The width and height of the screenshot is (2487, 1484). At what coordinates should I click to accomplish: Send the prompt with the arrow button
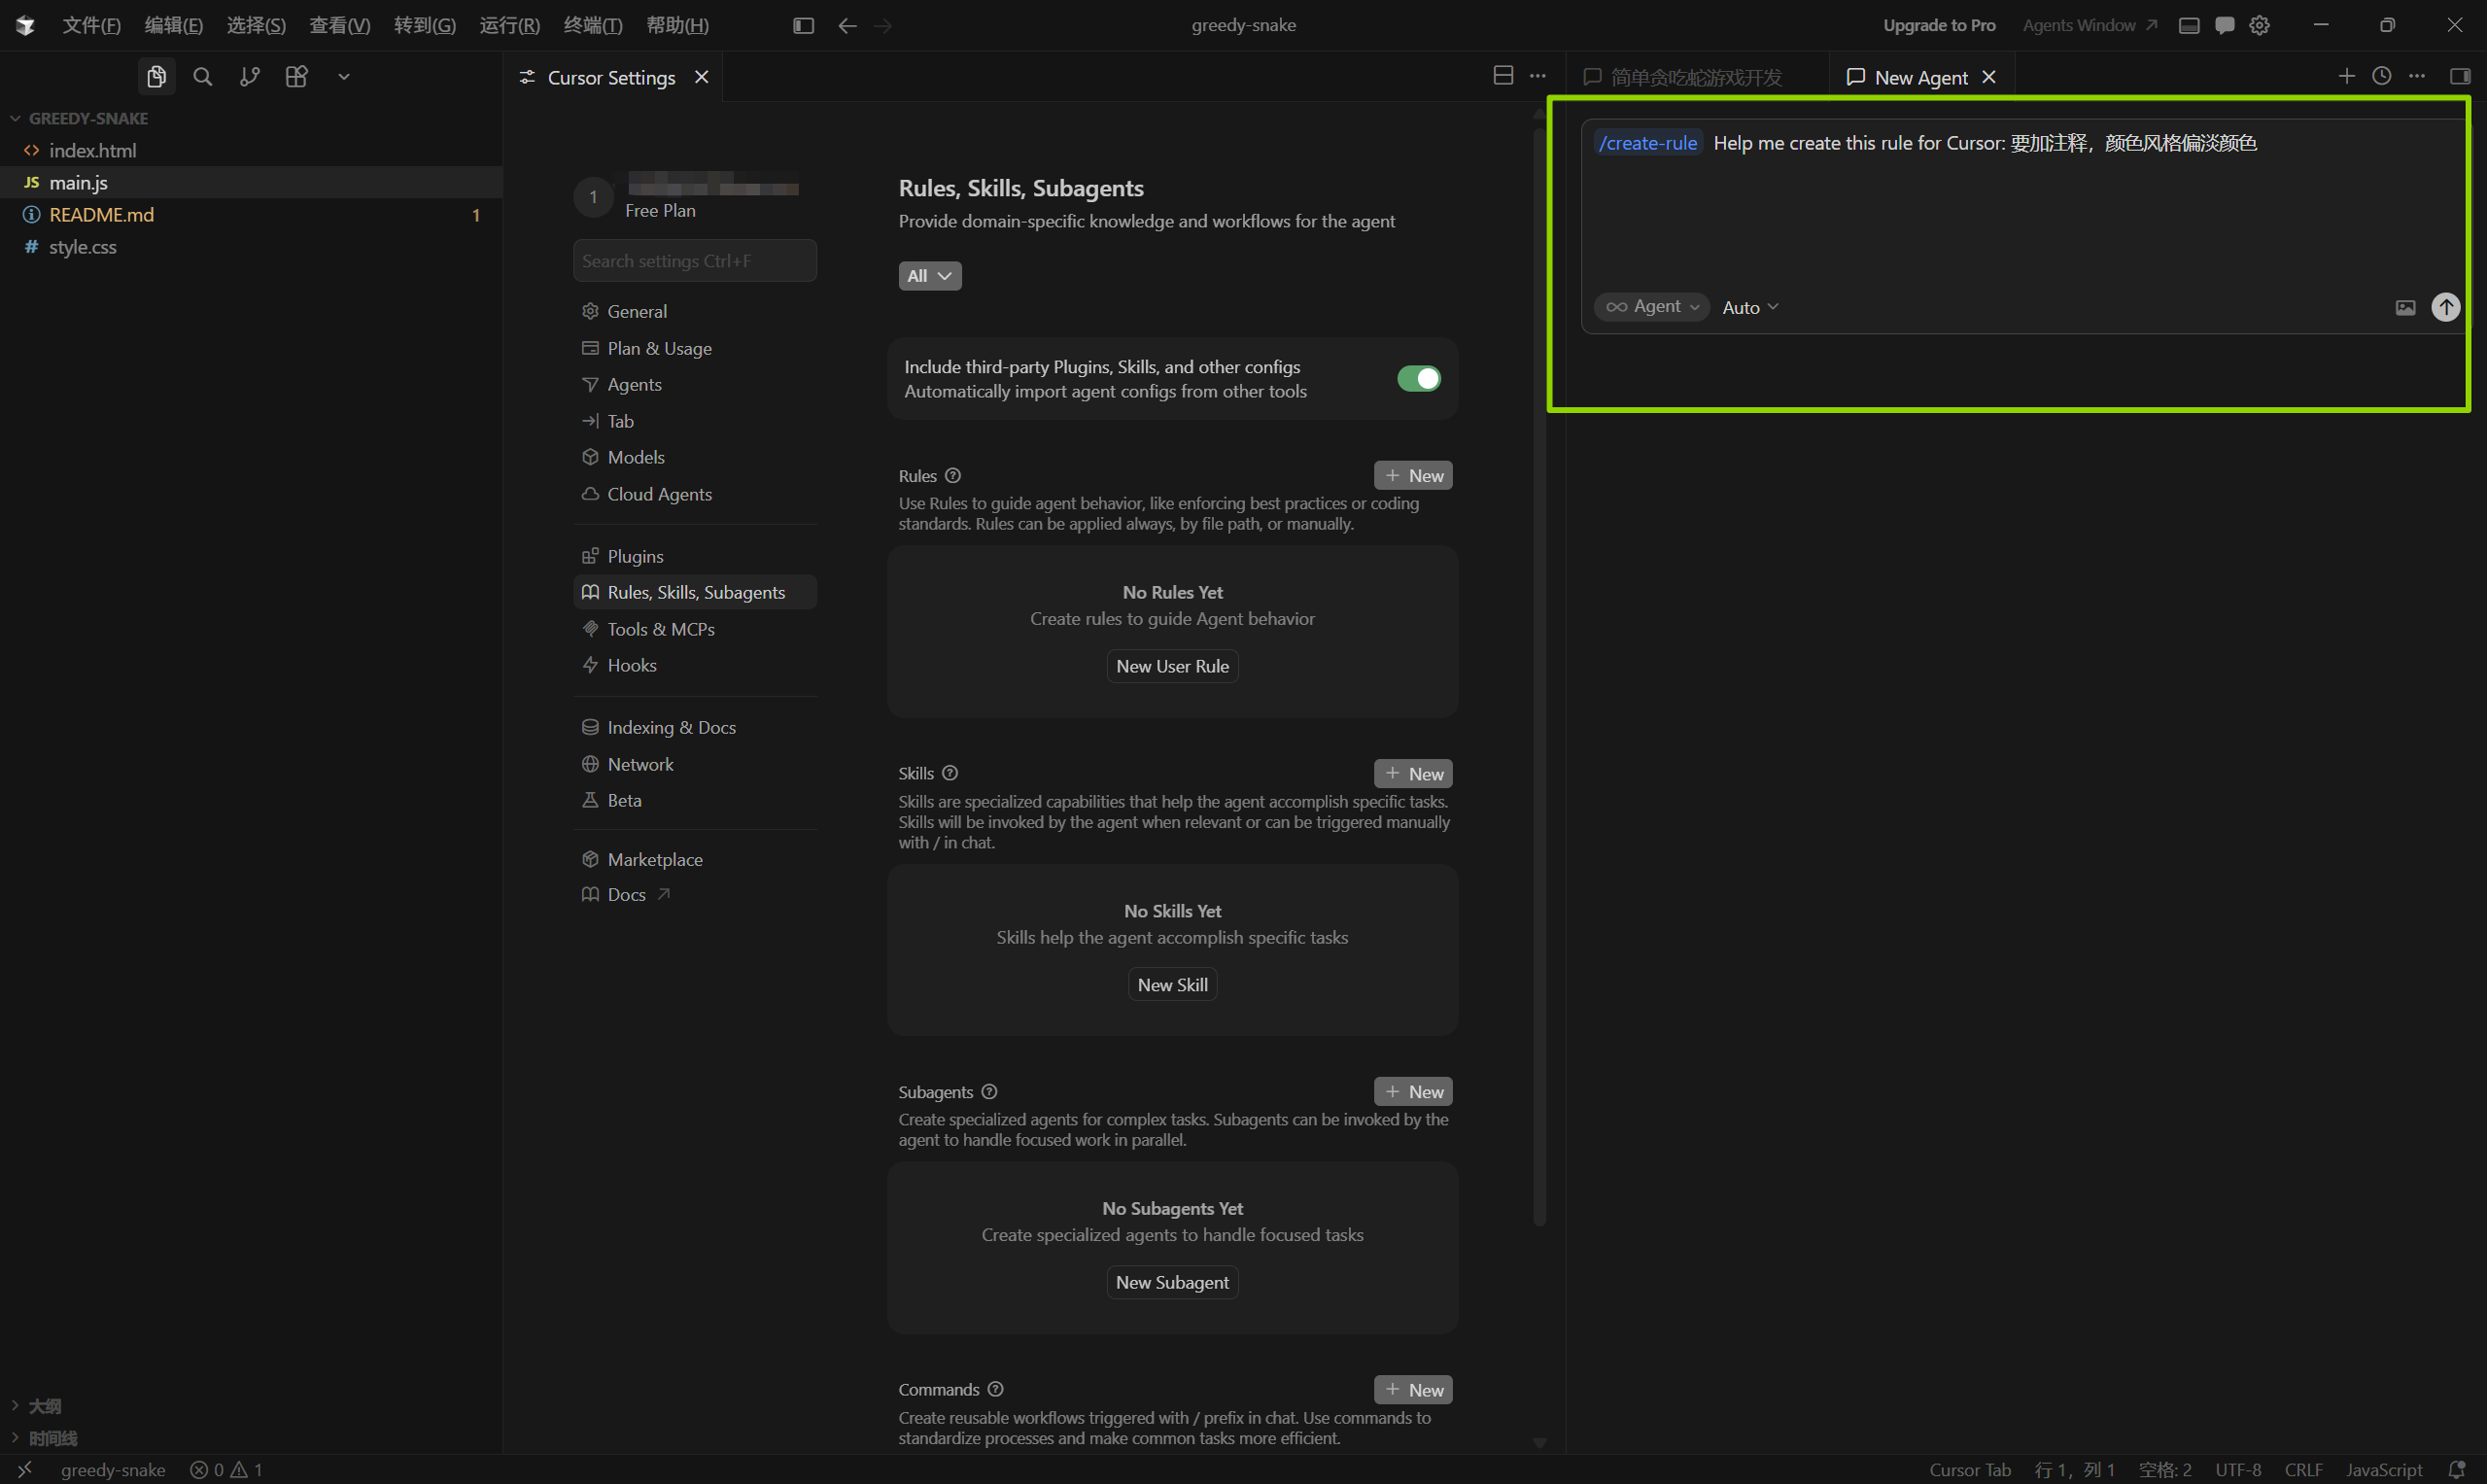click(2446, 307)
